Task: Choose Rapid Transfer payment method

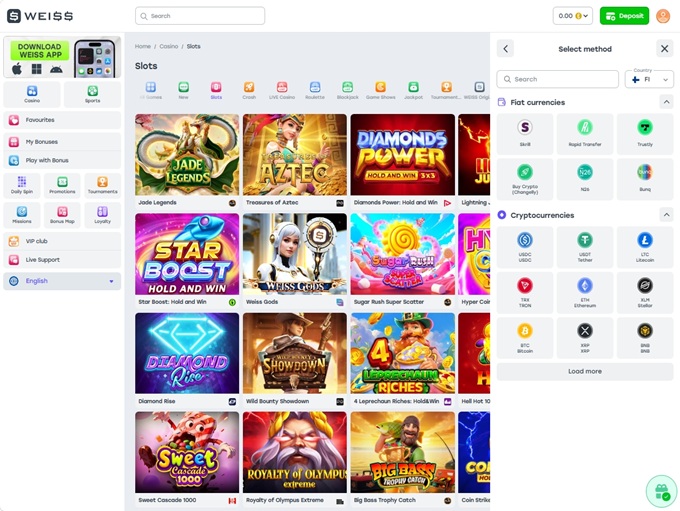Action: [585, 134]
